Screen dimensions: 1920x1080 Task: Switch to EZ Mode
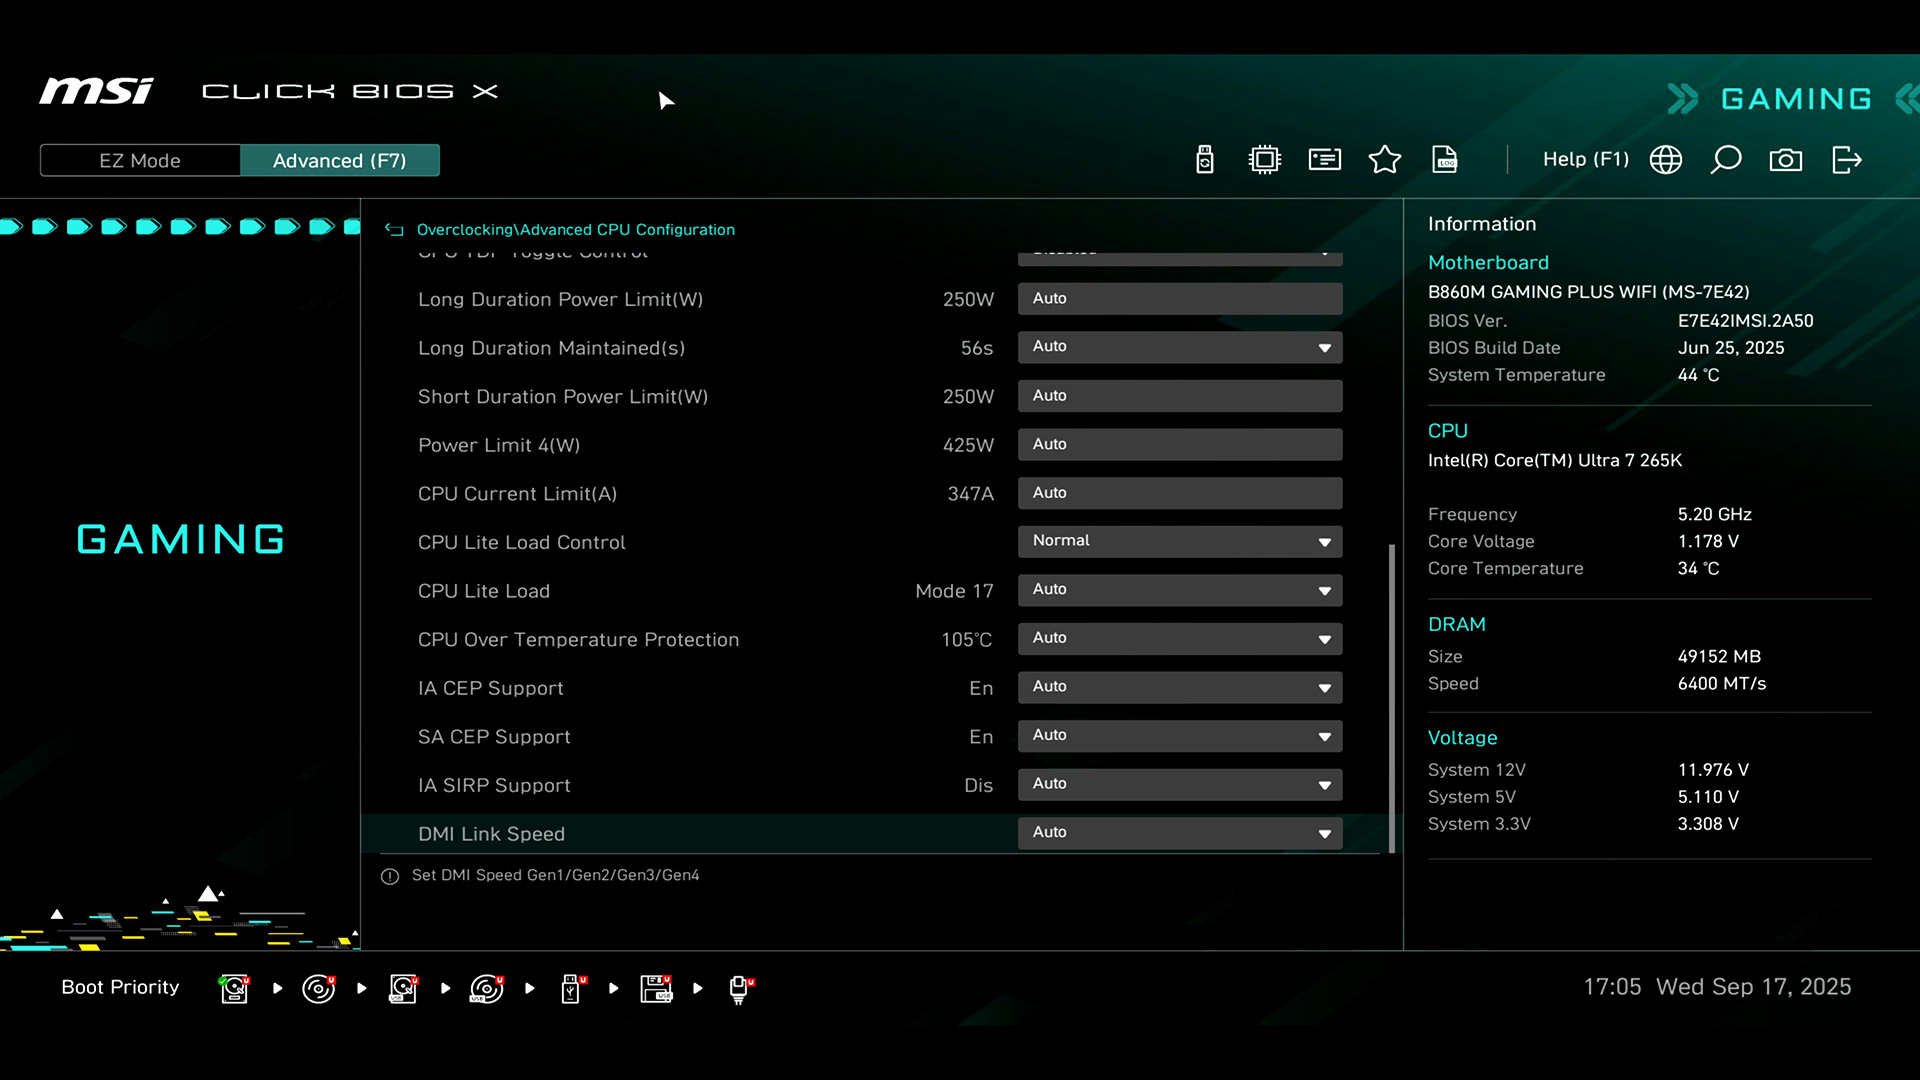(140, 161)
